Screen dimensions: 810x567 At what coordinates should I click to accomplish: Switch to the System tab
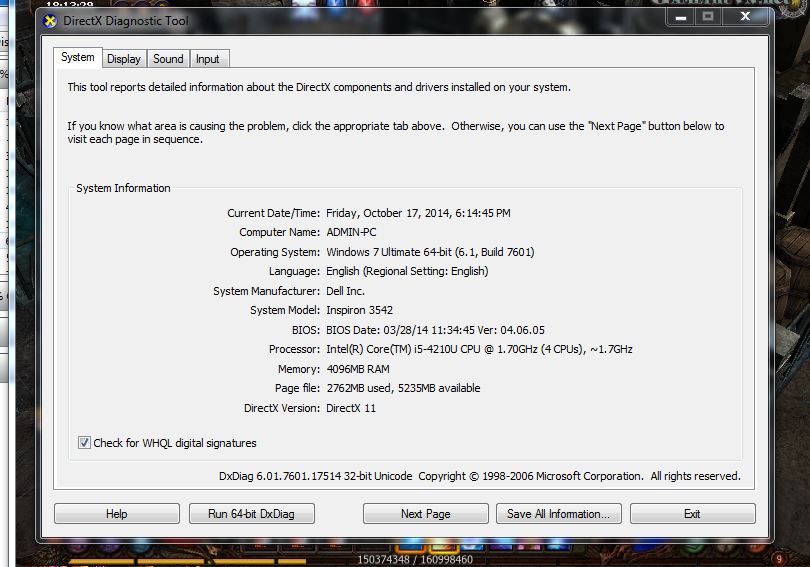77,57
